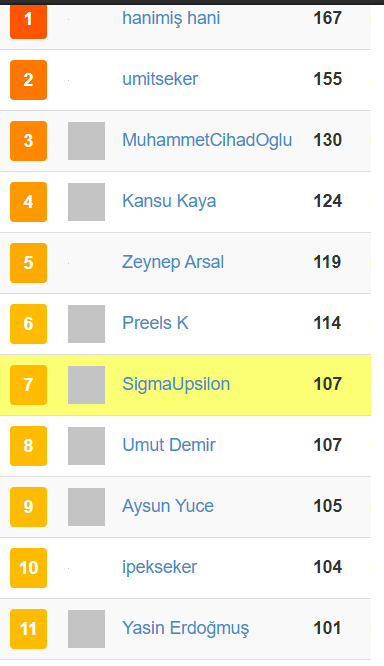Click Yasin Erdoğmuş's avatar image

(86, 629)
